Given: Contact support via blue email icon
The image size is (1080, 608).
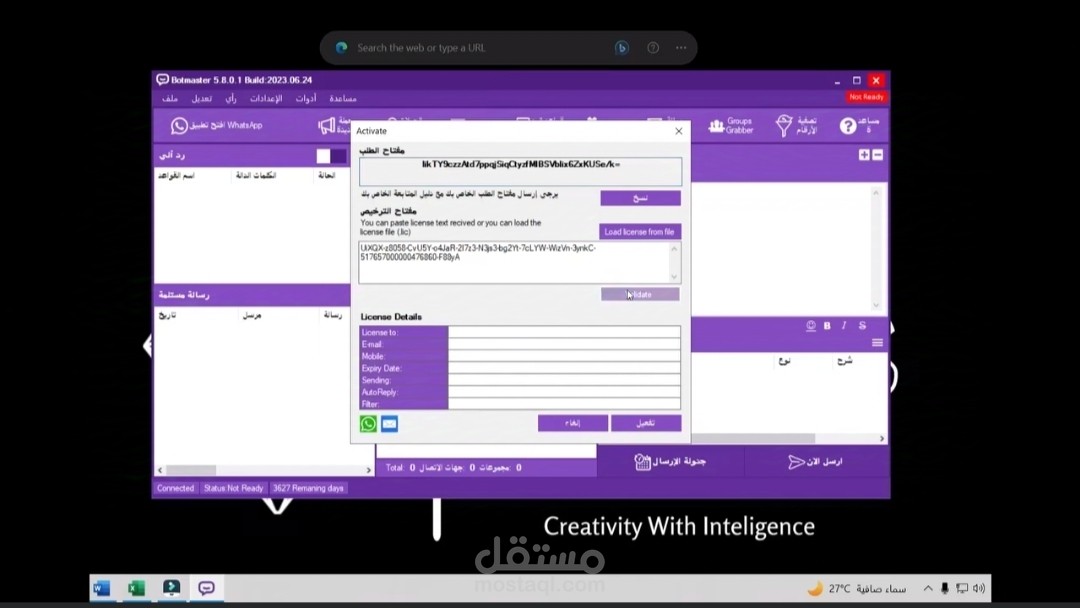Looking at the screenshot, I should (x=389, y=423).
